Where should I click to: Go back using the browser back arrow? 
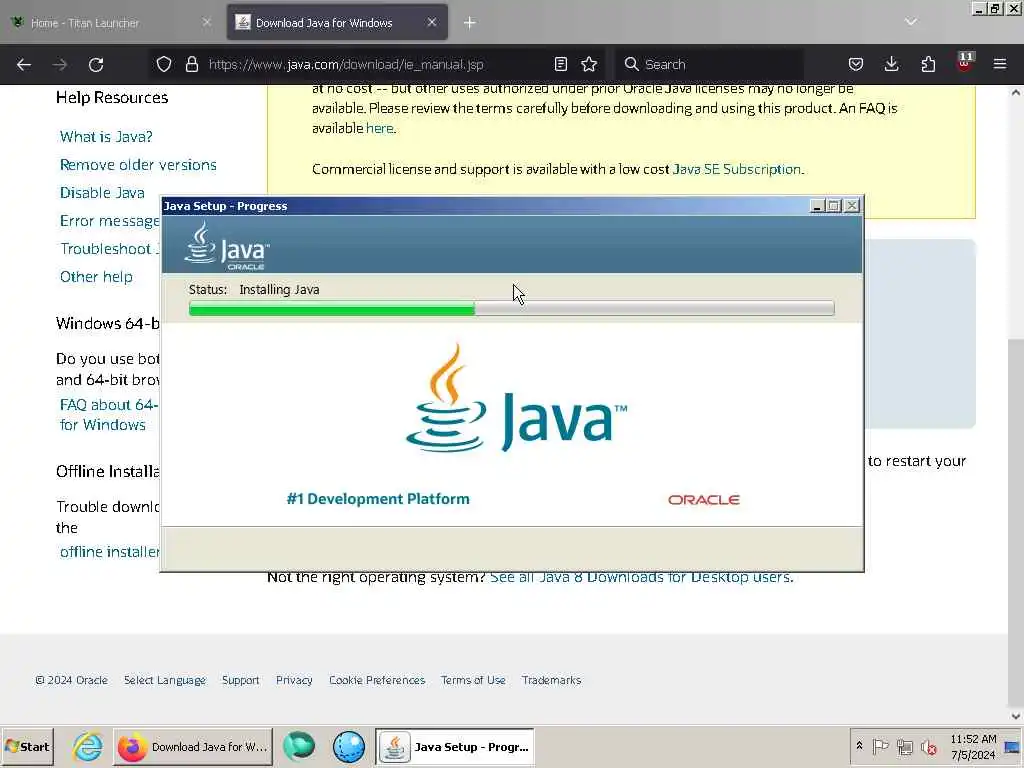coord(24,65)
